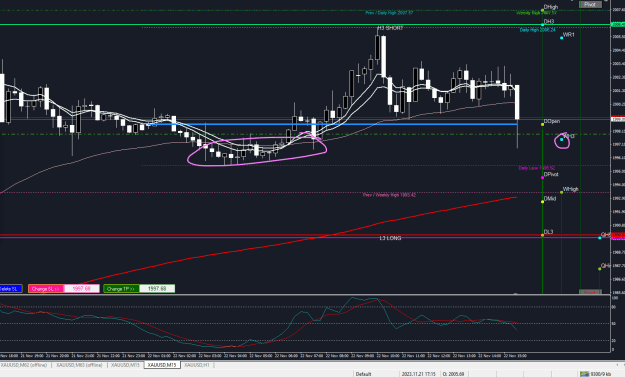This screenshot has width=625, height=377.
Task: Click the red Pivot button near indicator pane
Action: (x=590, y=292)
